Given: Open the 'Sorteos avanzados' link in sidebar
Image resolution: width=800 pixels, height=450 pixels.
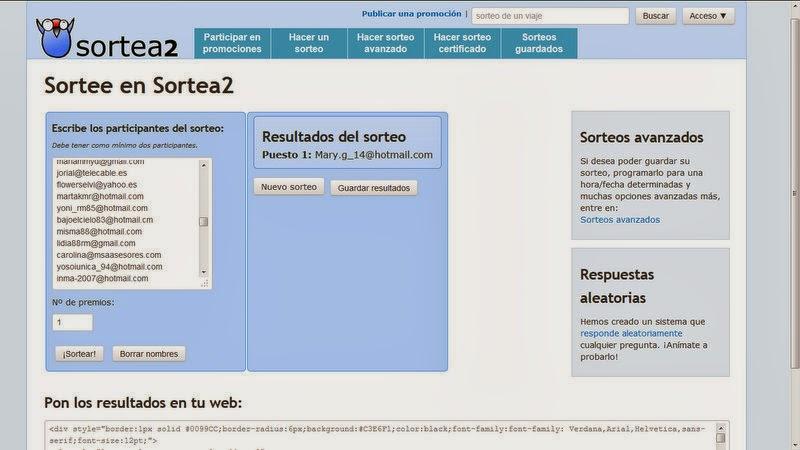Looking at the screenshot, I should [x=620, y=219].
